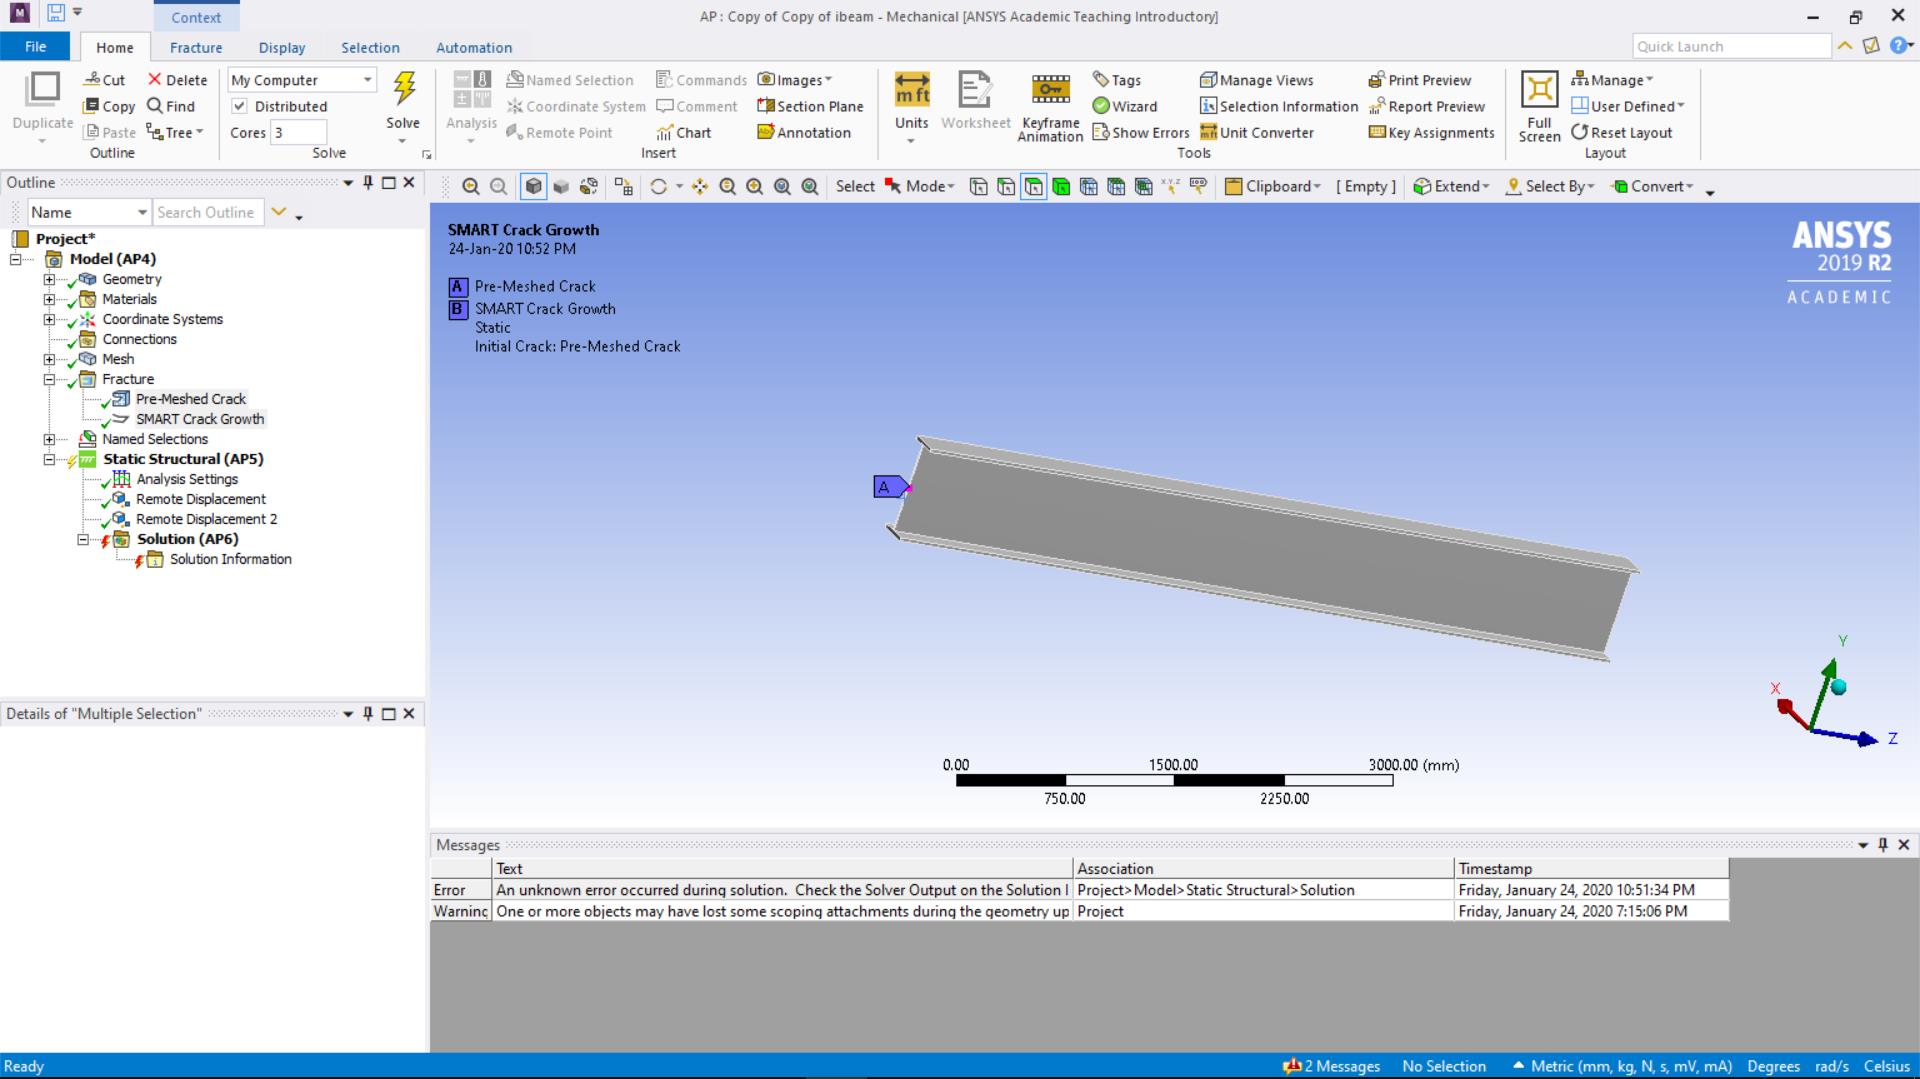The height and width of the screenshot is (1079, 1920).
Task: Open the Units settings icon
Action: click(x=911, y=100)
